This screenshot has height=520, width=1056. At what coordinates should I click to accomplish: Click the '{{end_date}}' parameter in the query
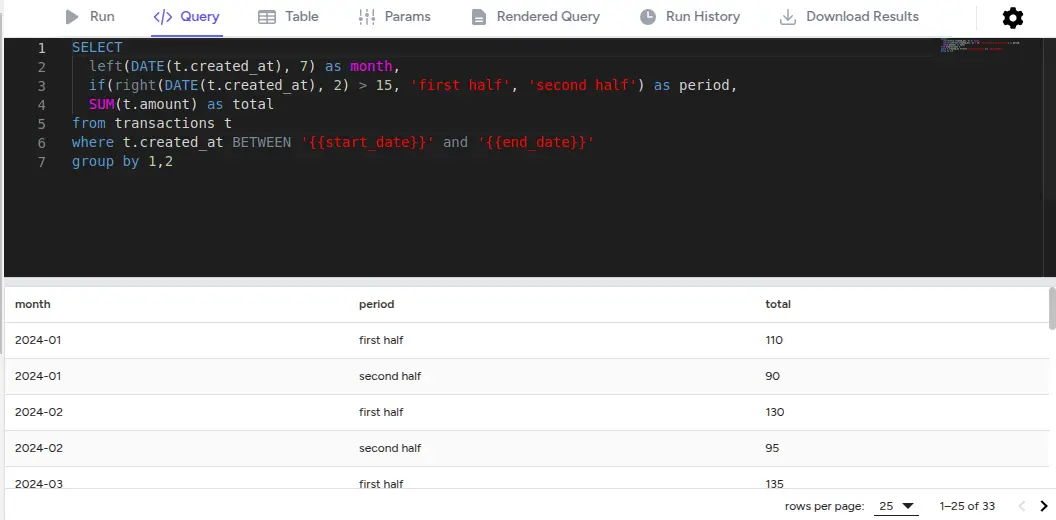(535, 142)
